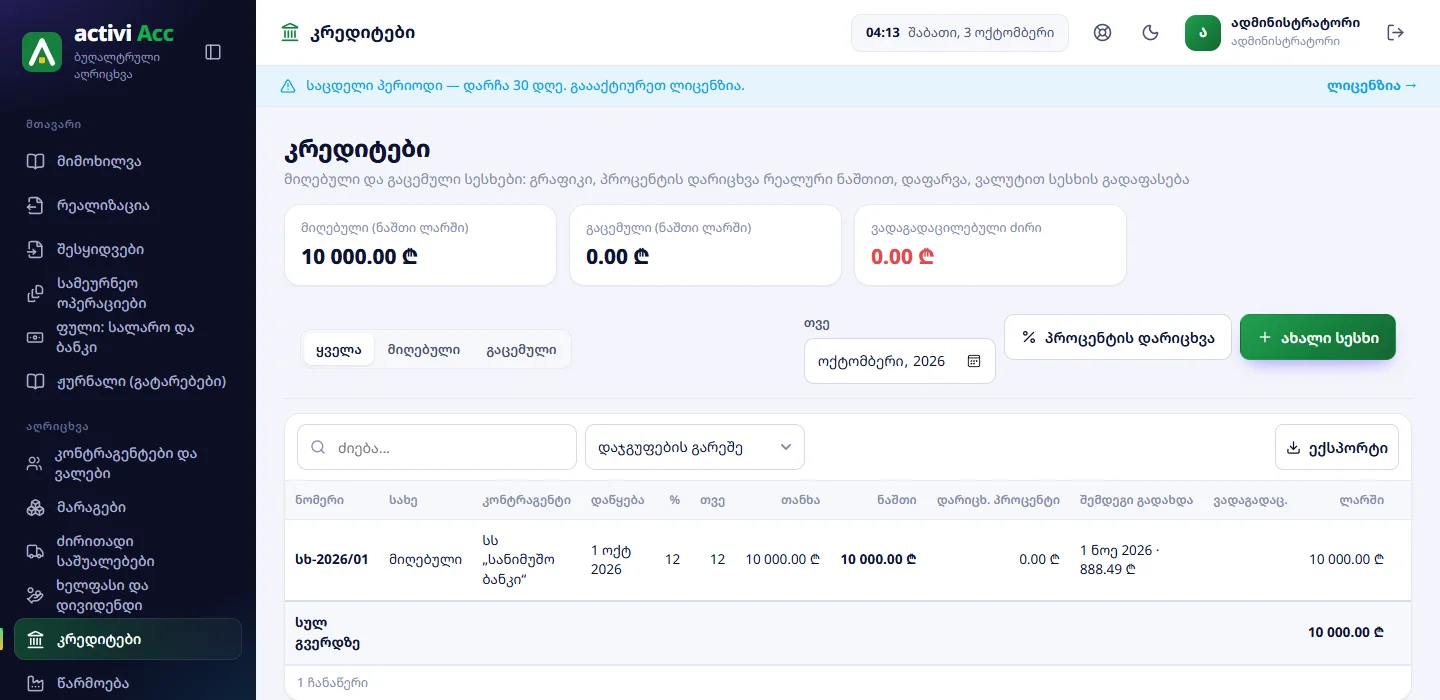Screen dimensions: 1440x700
Task: Open მარაგები in sidebar
Action: [128, 507]
